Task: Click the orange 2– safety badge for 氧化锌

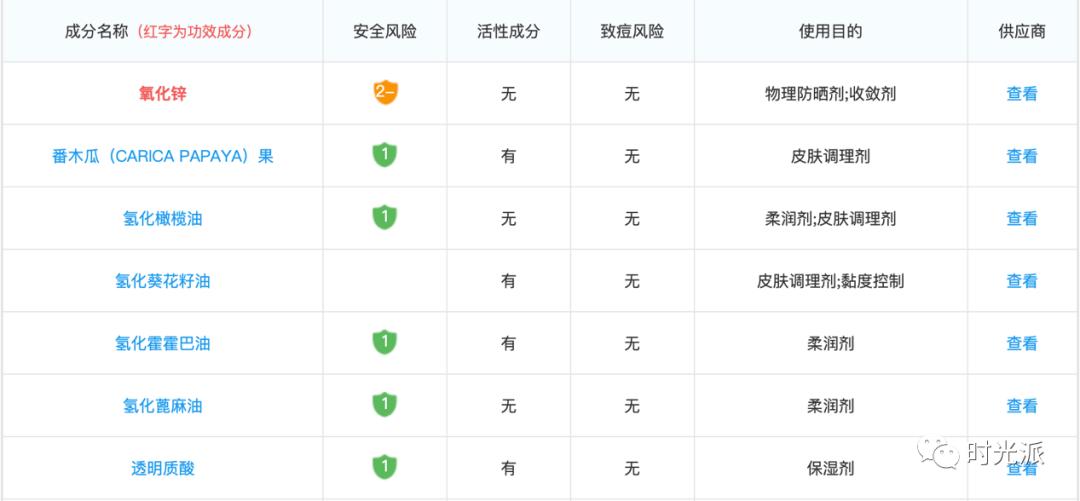Action: 386,92
